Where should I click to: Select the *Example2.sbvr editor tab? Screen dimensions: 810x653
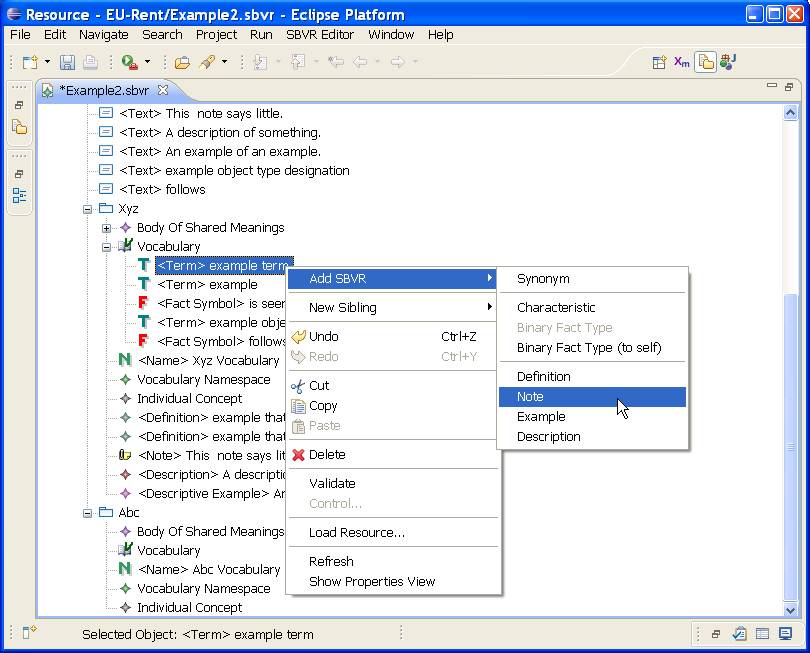105,90
